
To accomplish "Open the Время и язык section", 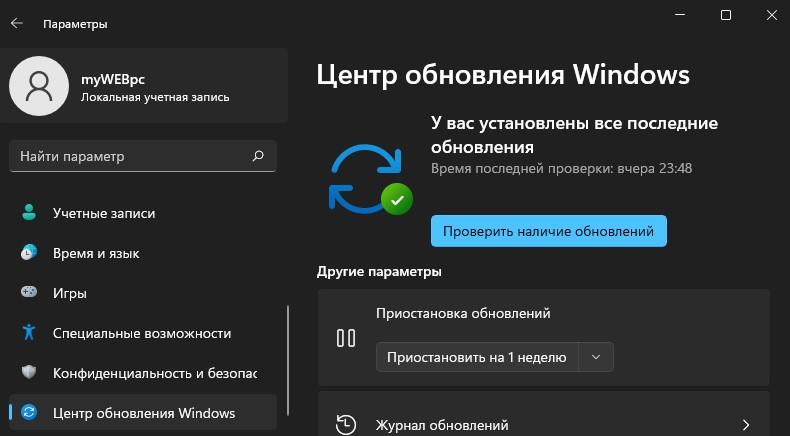I will pyautogui.click(x=143, y=253).
